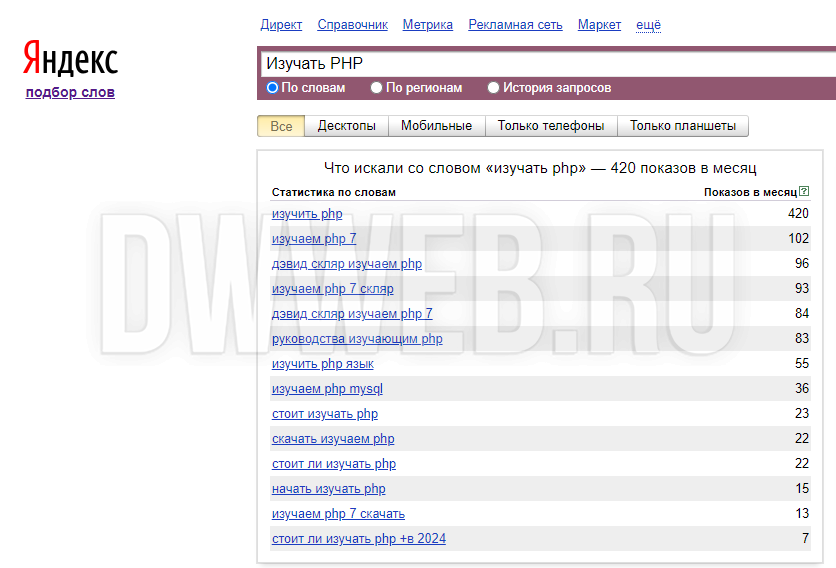Focus the search field with Изучать PHP
The height and width of the screenshot is (568, 836).
548,63
